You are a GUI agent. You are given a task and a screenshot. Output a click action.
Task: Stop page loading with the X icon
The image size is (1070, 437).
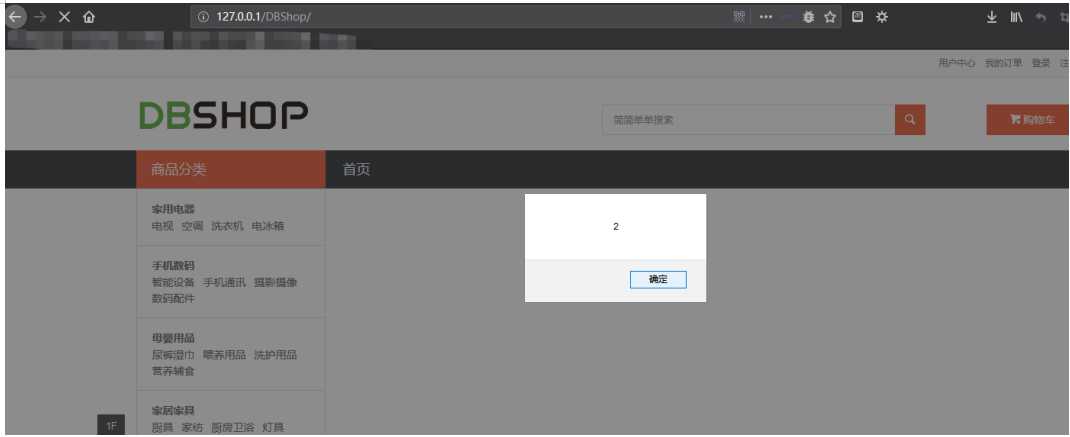point(64,18)
